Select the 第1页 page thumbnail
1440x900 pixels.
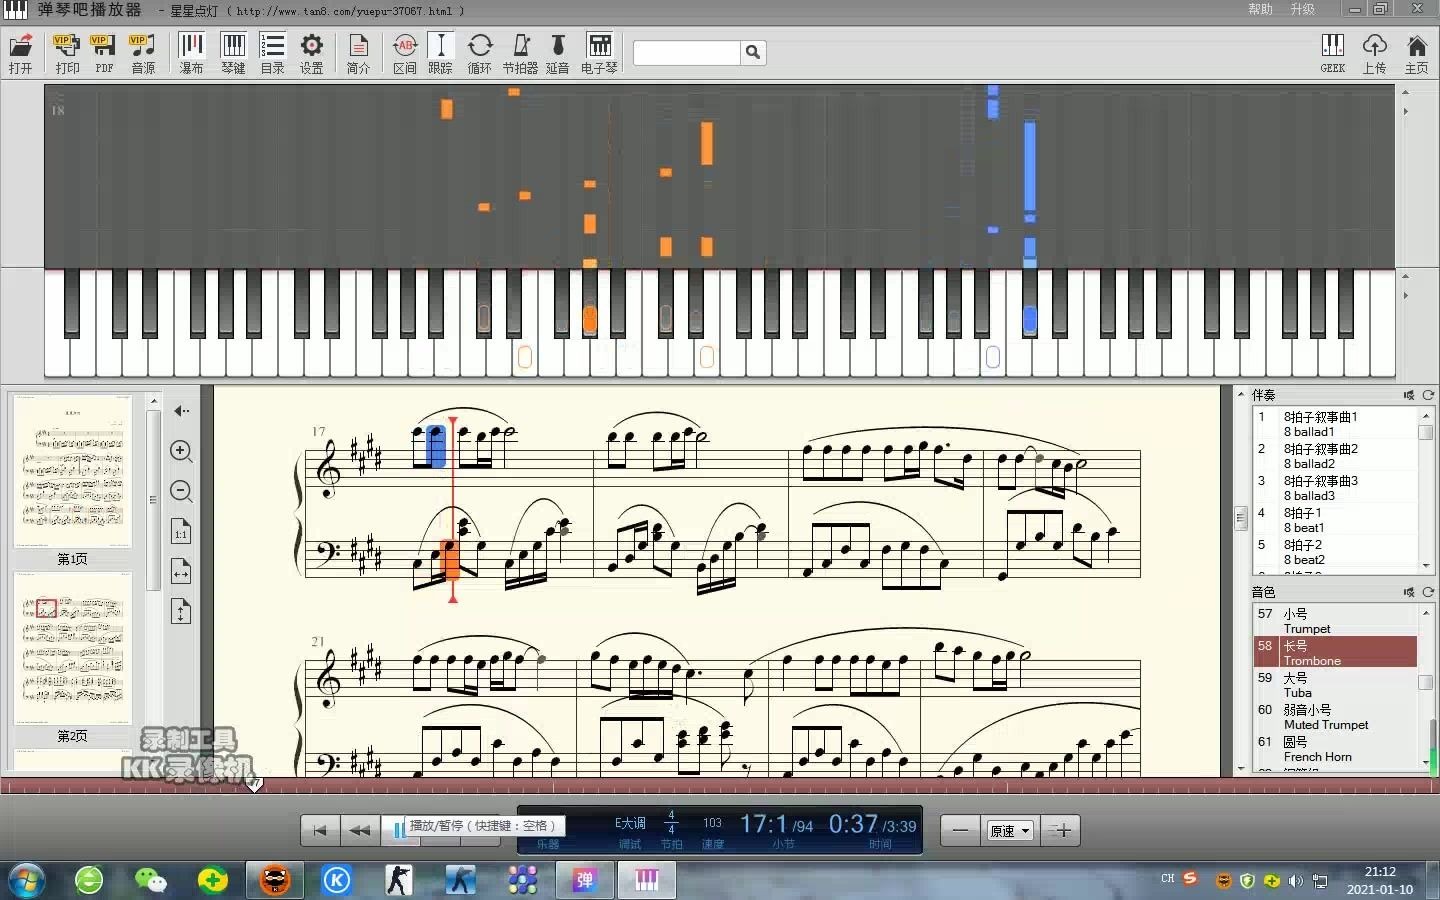72,472
